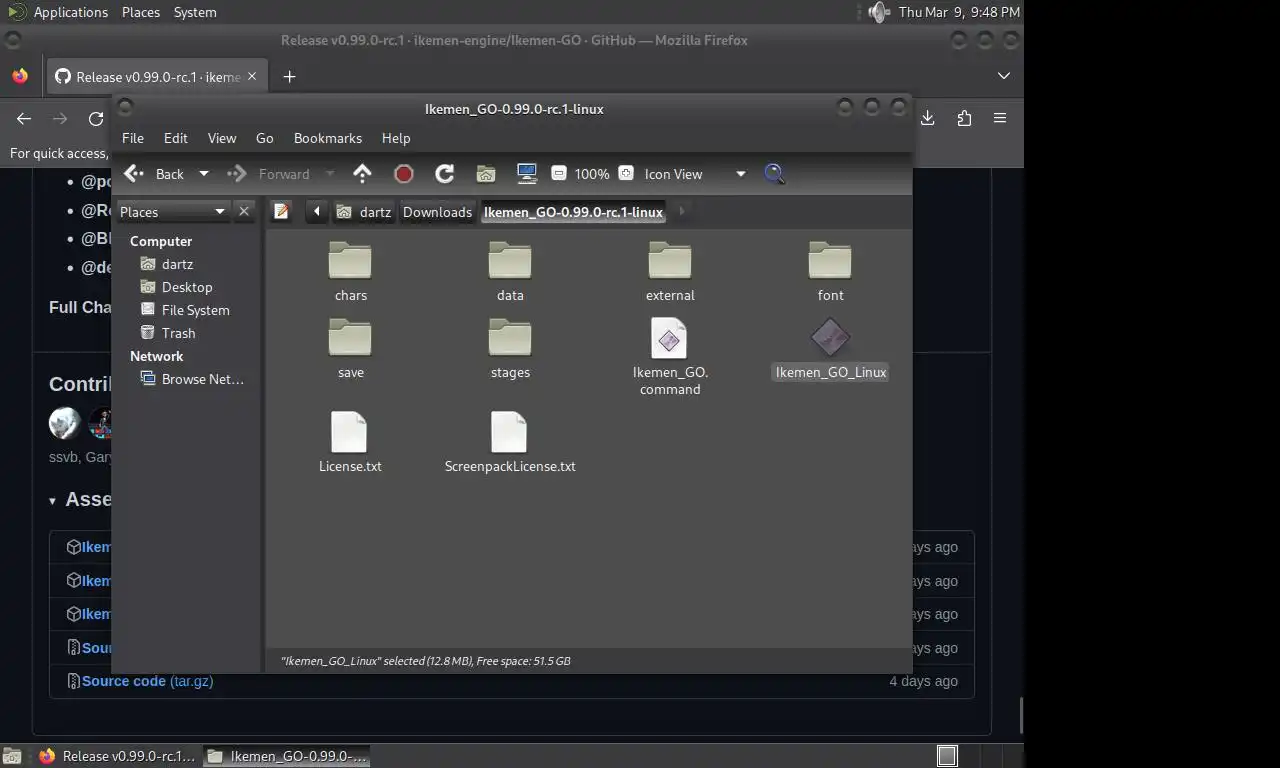This screenshot has width=1280, height=768.
Task: Zoom out with the minus icon
Action: [x=559, y=173]
